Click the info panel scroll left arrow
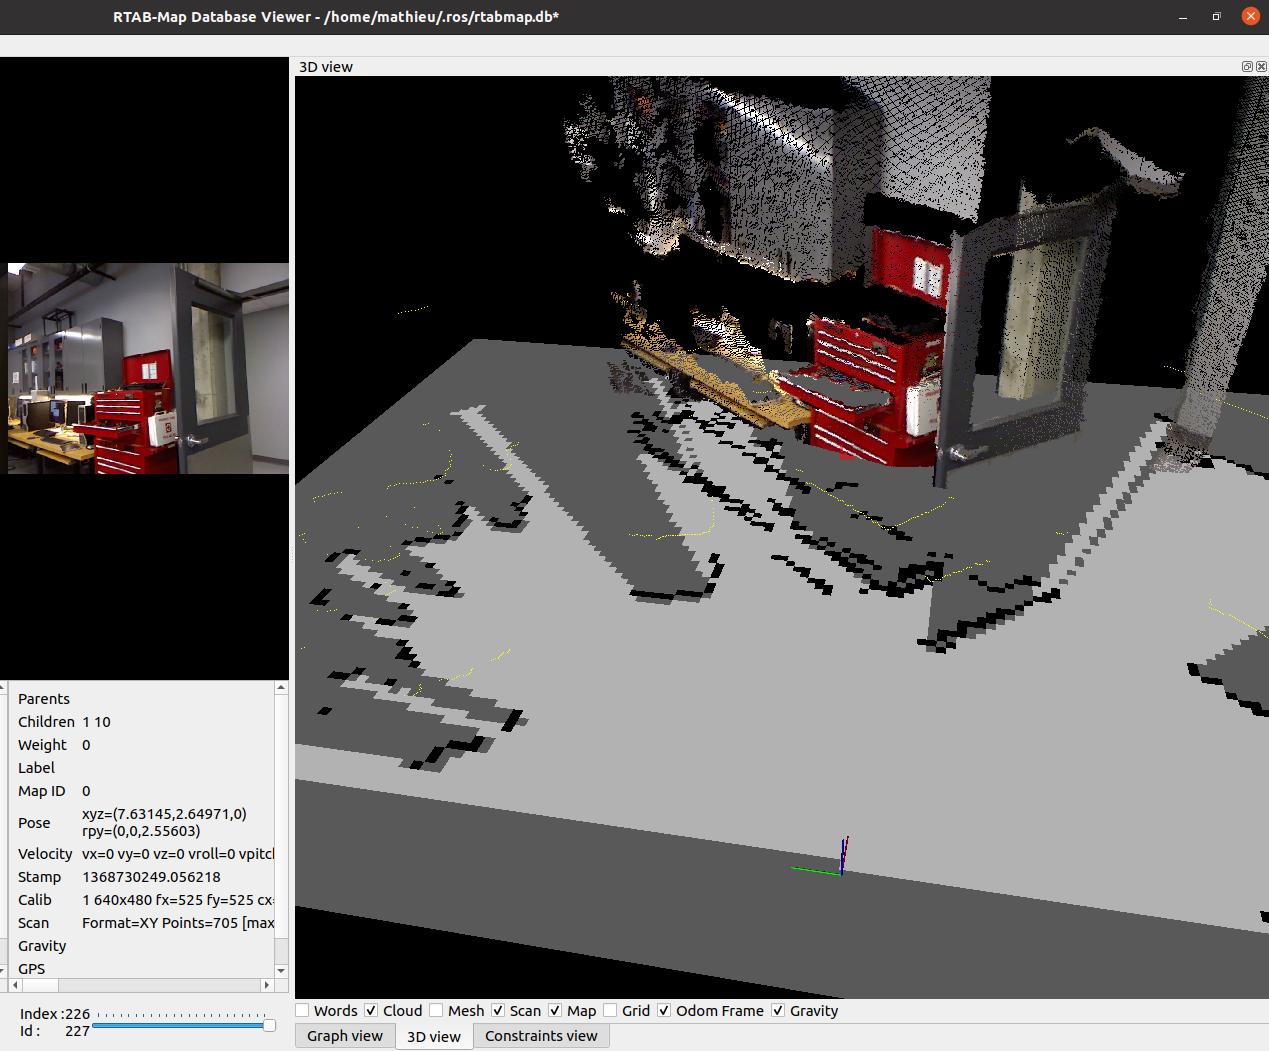Viewport: 1269px width, 1051px height. (15, 985)
